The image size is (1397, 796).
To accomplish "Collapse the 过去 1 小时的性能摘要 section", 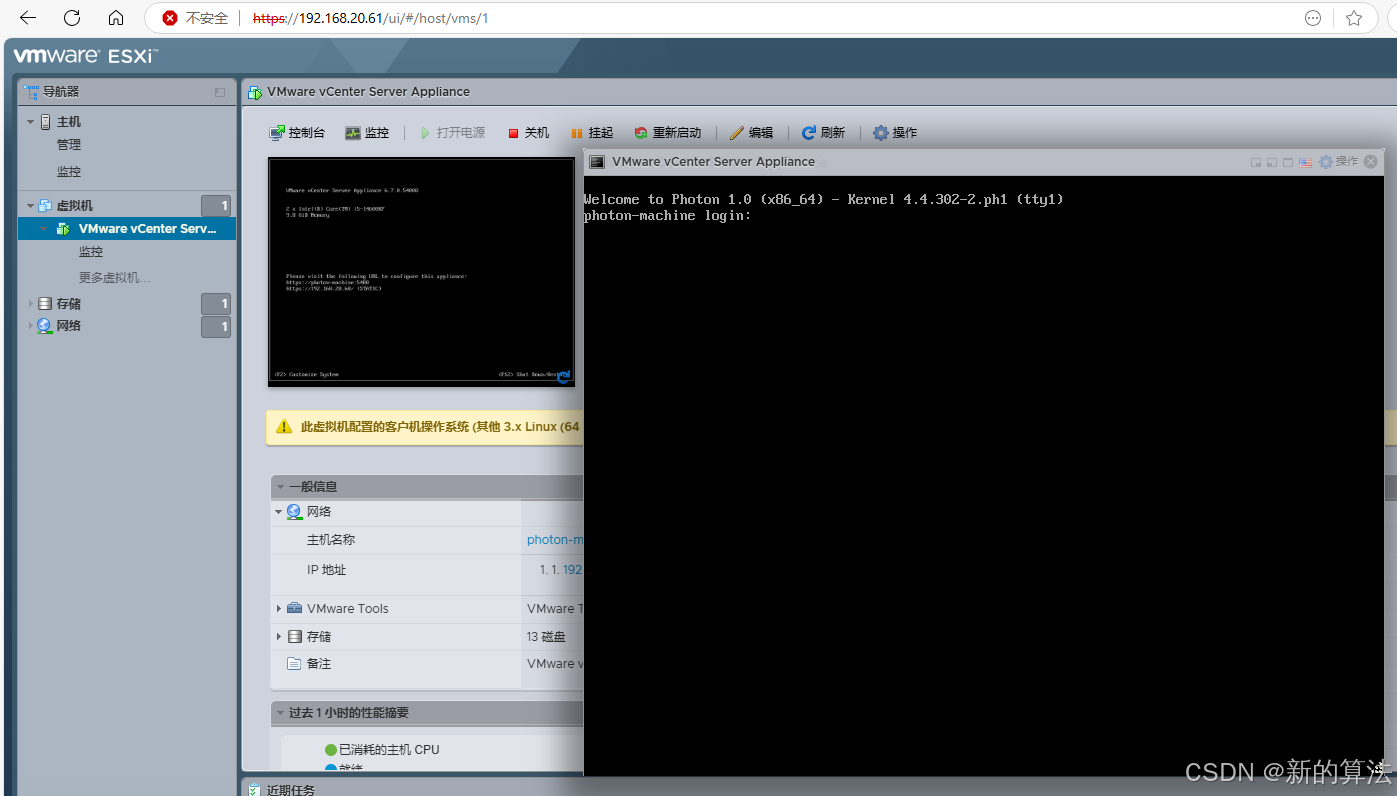I will point(281,713).
